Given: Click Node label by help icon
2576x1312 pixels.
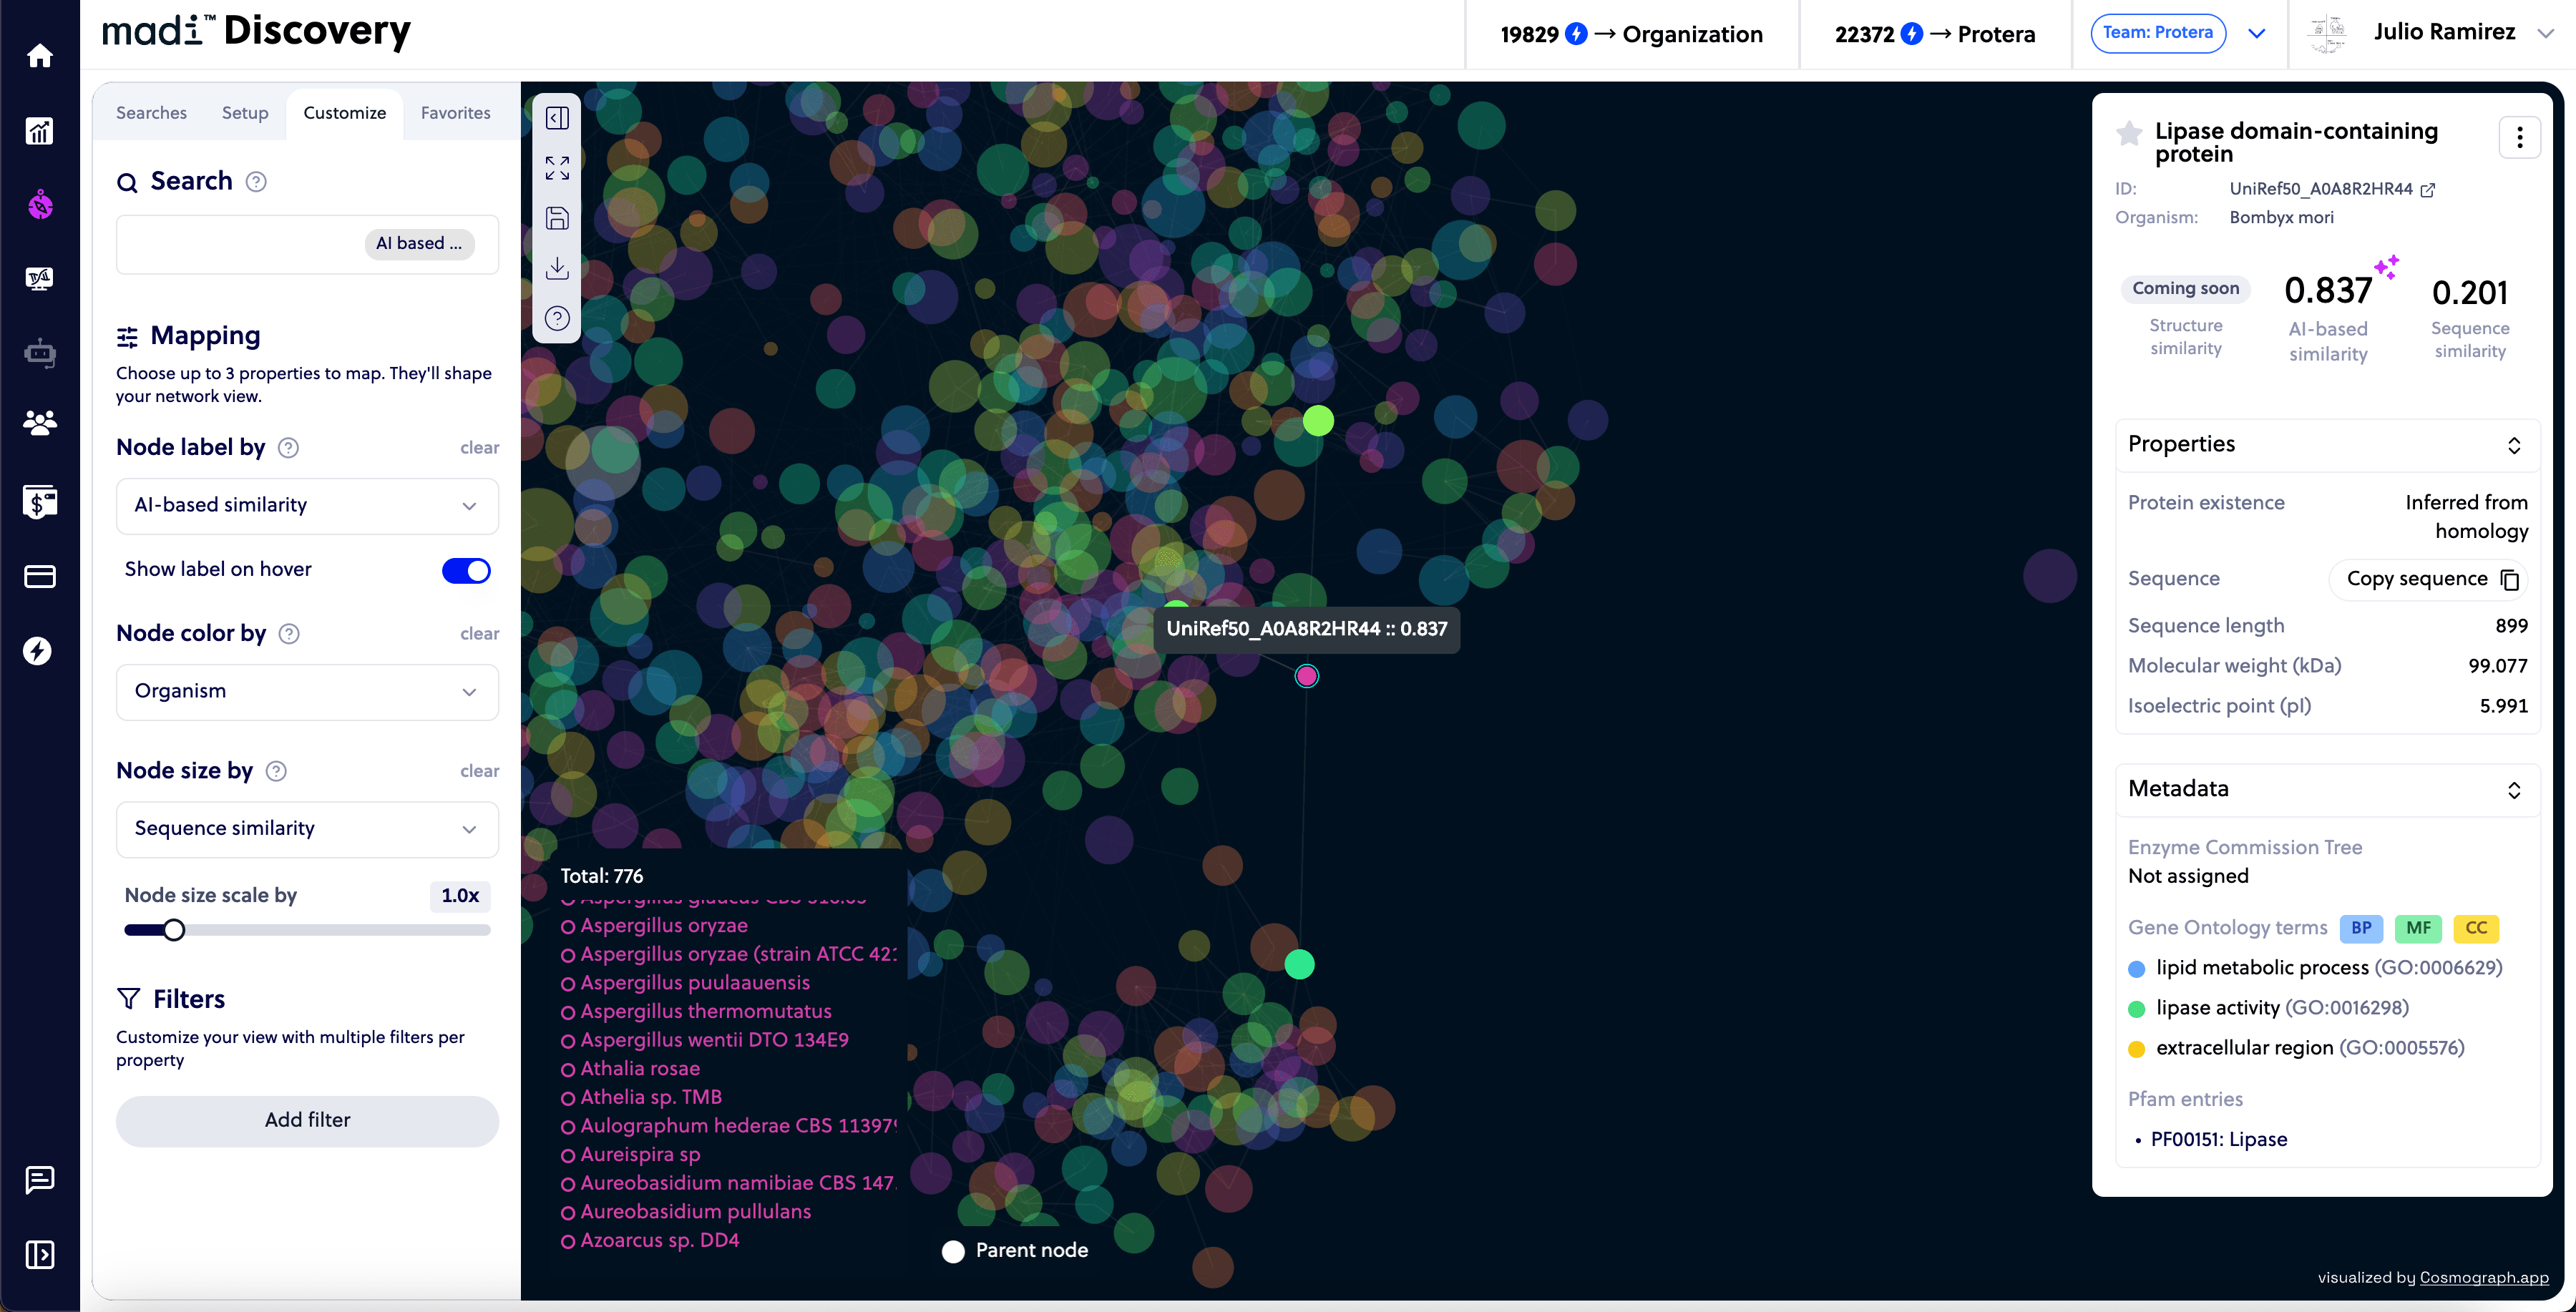Looking at the screenshot, I should (288, 448).
